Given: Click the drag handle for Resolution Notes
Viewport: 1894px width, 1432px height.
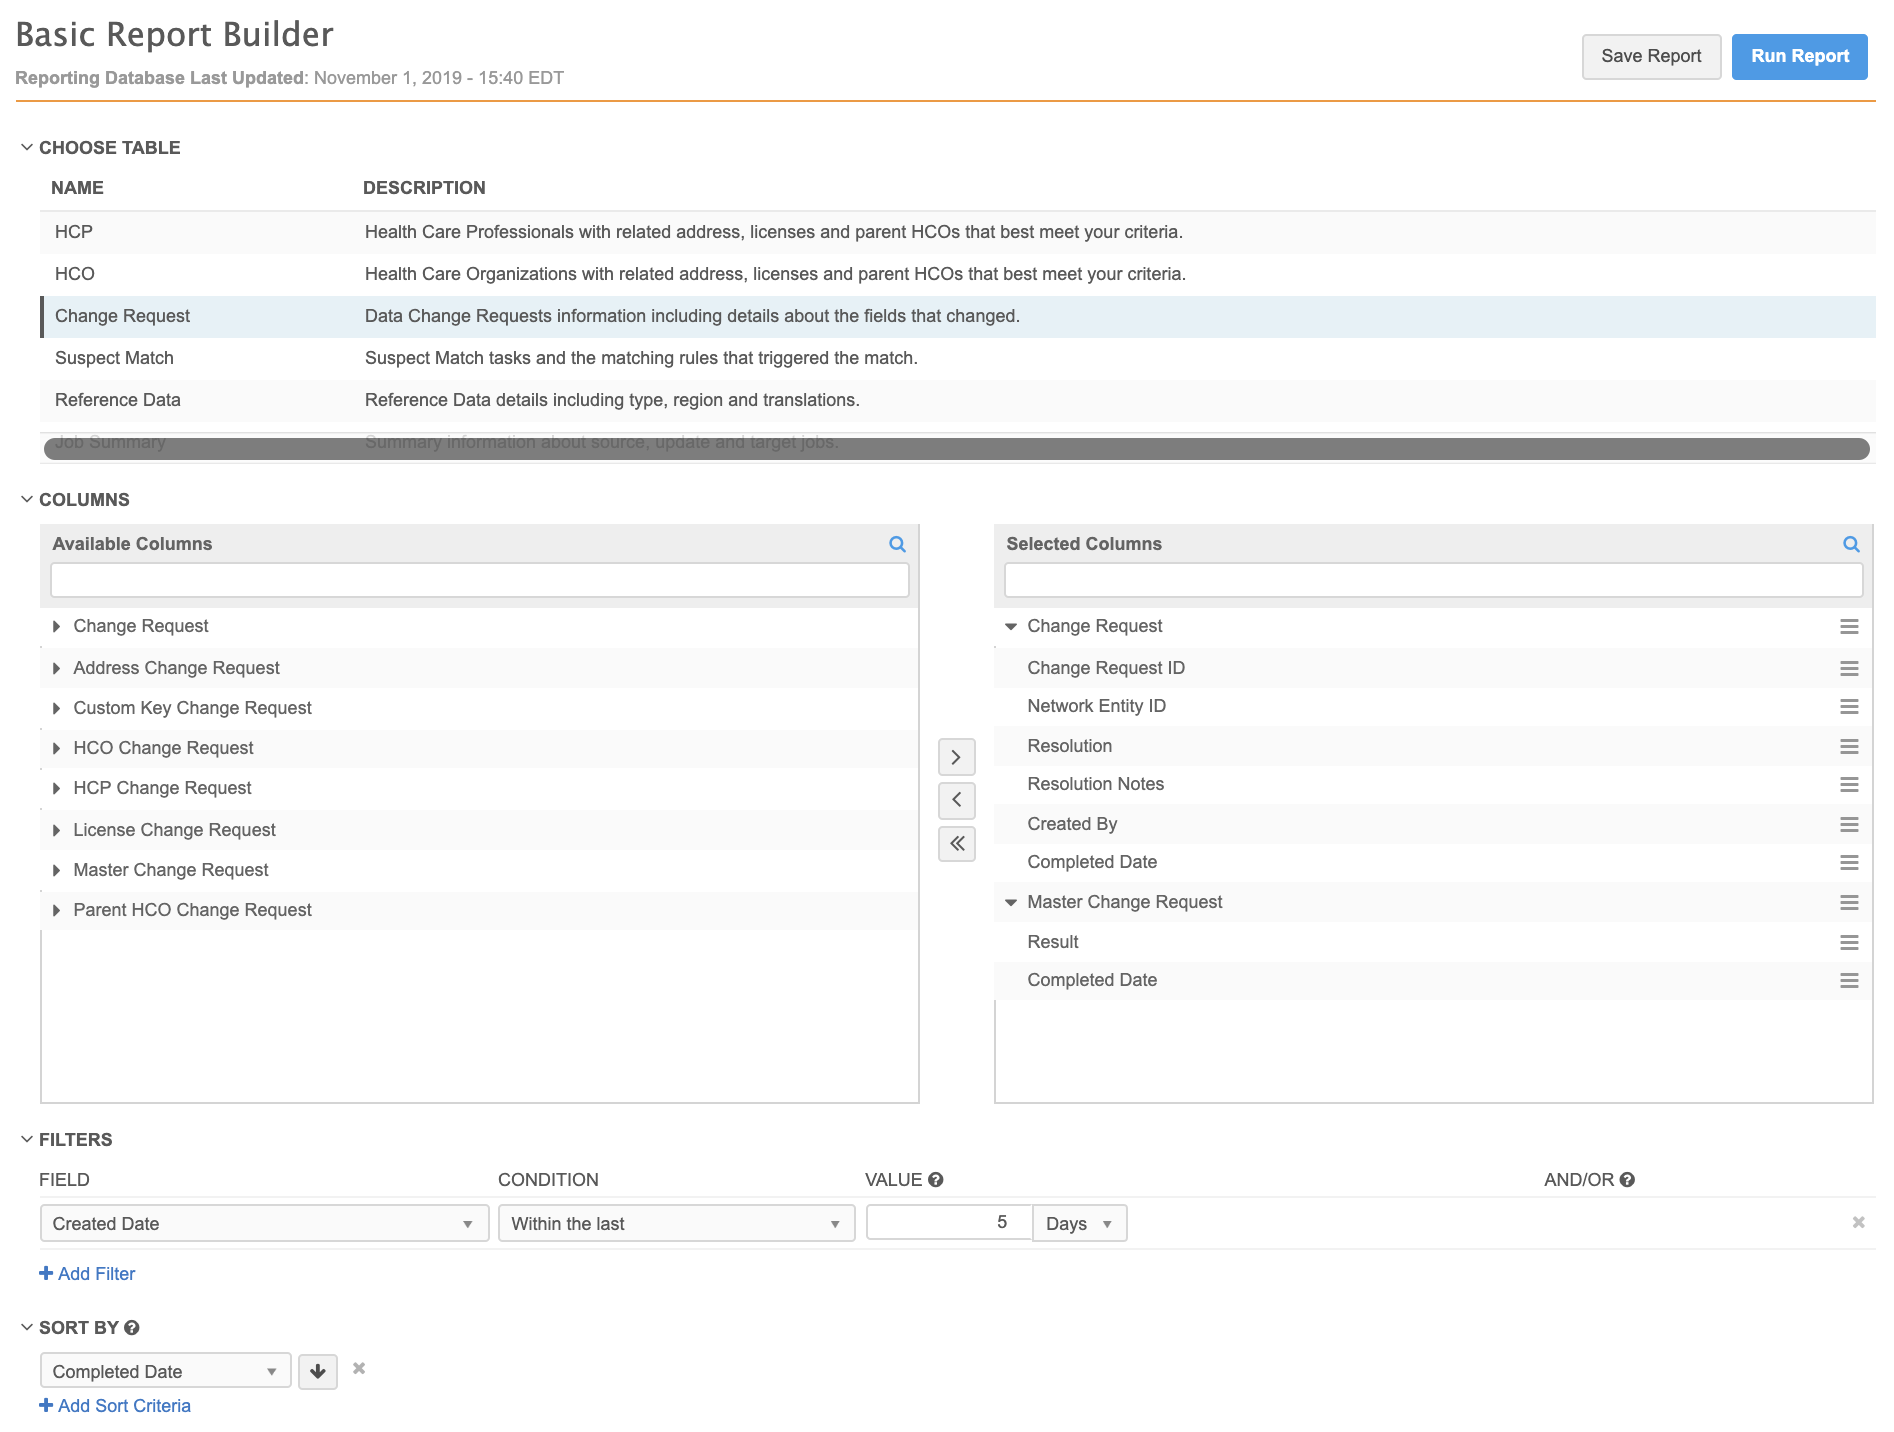Looking at the screenshot, I should coord(1849,785).
